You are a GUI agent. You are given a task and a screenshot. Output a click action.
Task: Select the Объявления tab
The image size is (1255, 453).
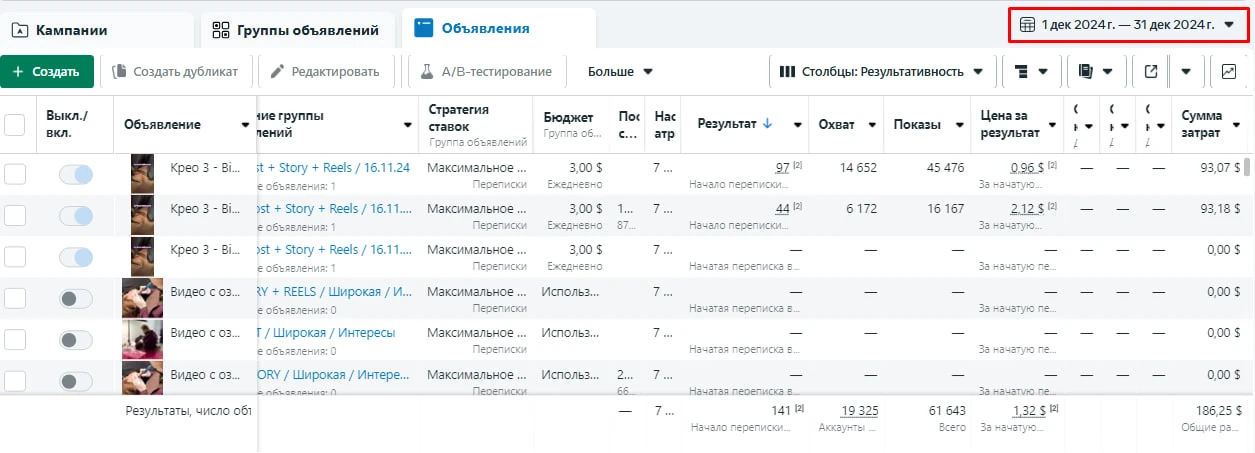pyautogui.click(x=499, y=29)
